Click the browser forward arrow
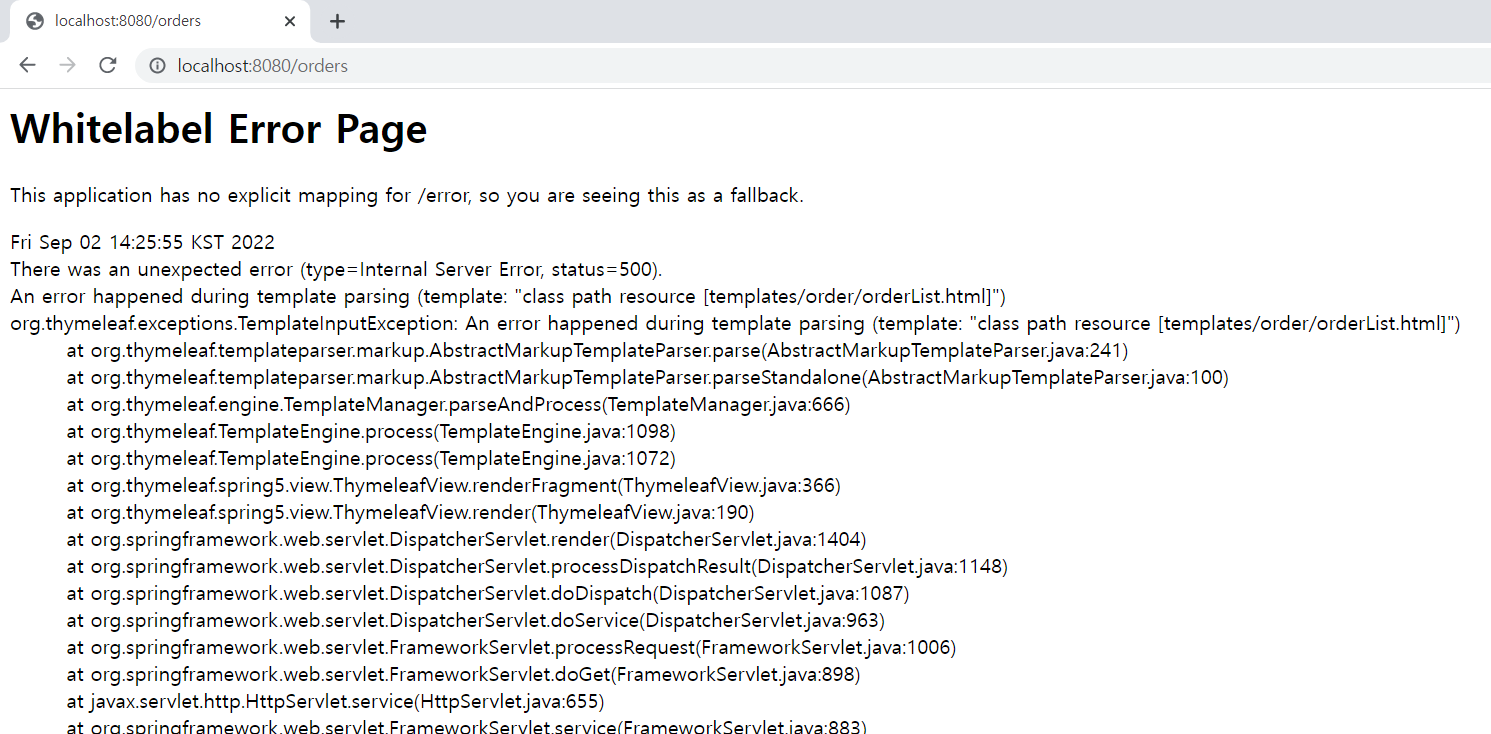Viewport: 1491px width, 734px height. pos(67,65)
